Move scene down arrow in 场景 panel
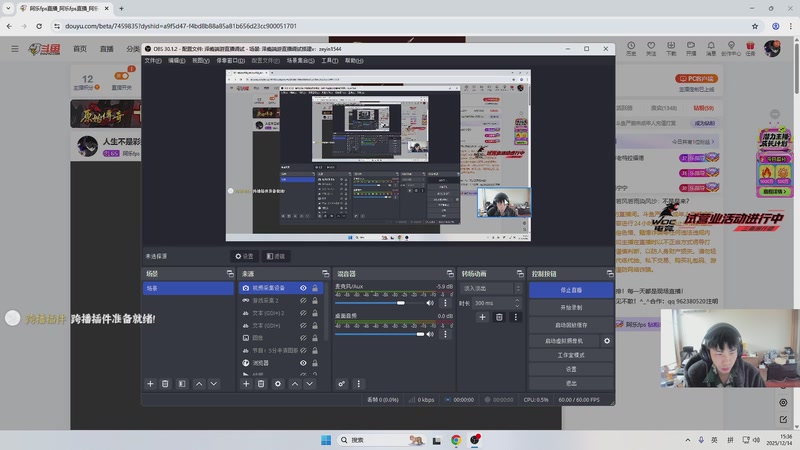This screenshot has width=800, height=450. tap(214, 384)
